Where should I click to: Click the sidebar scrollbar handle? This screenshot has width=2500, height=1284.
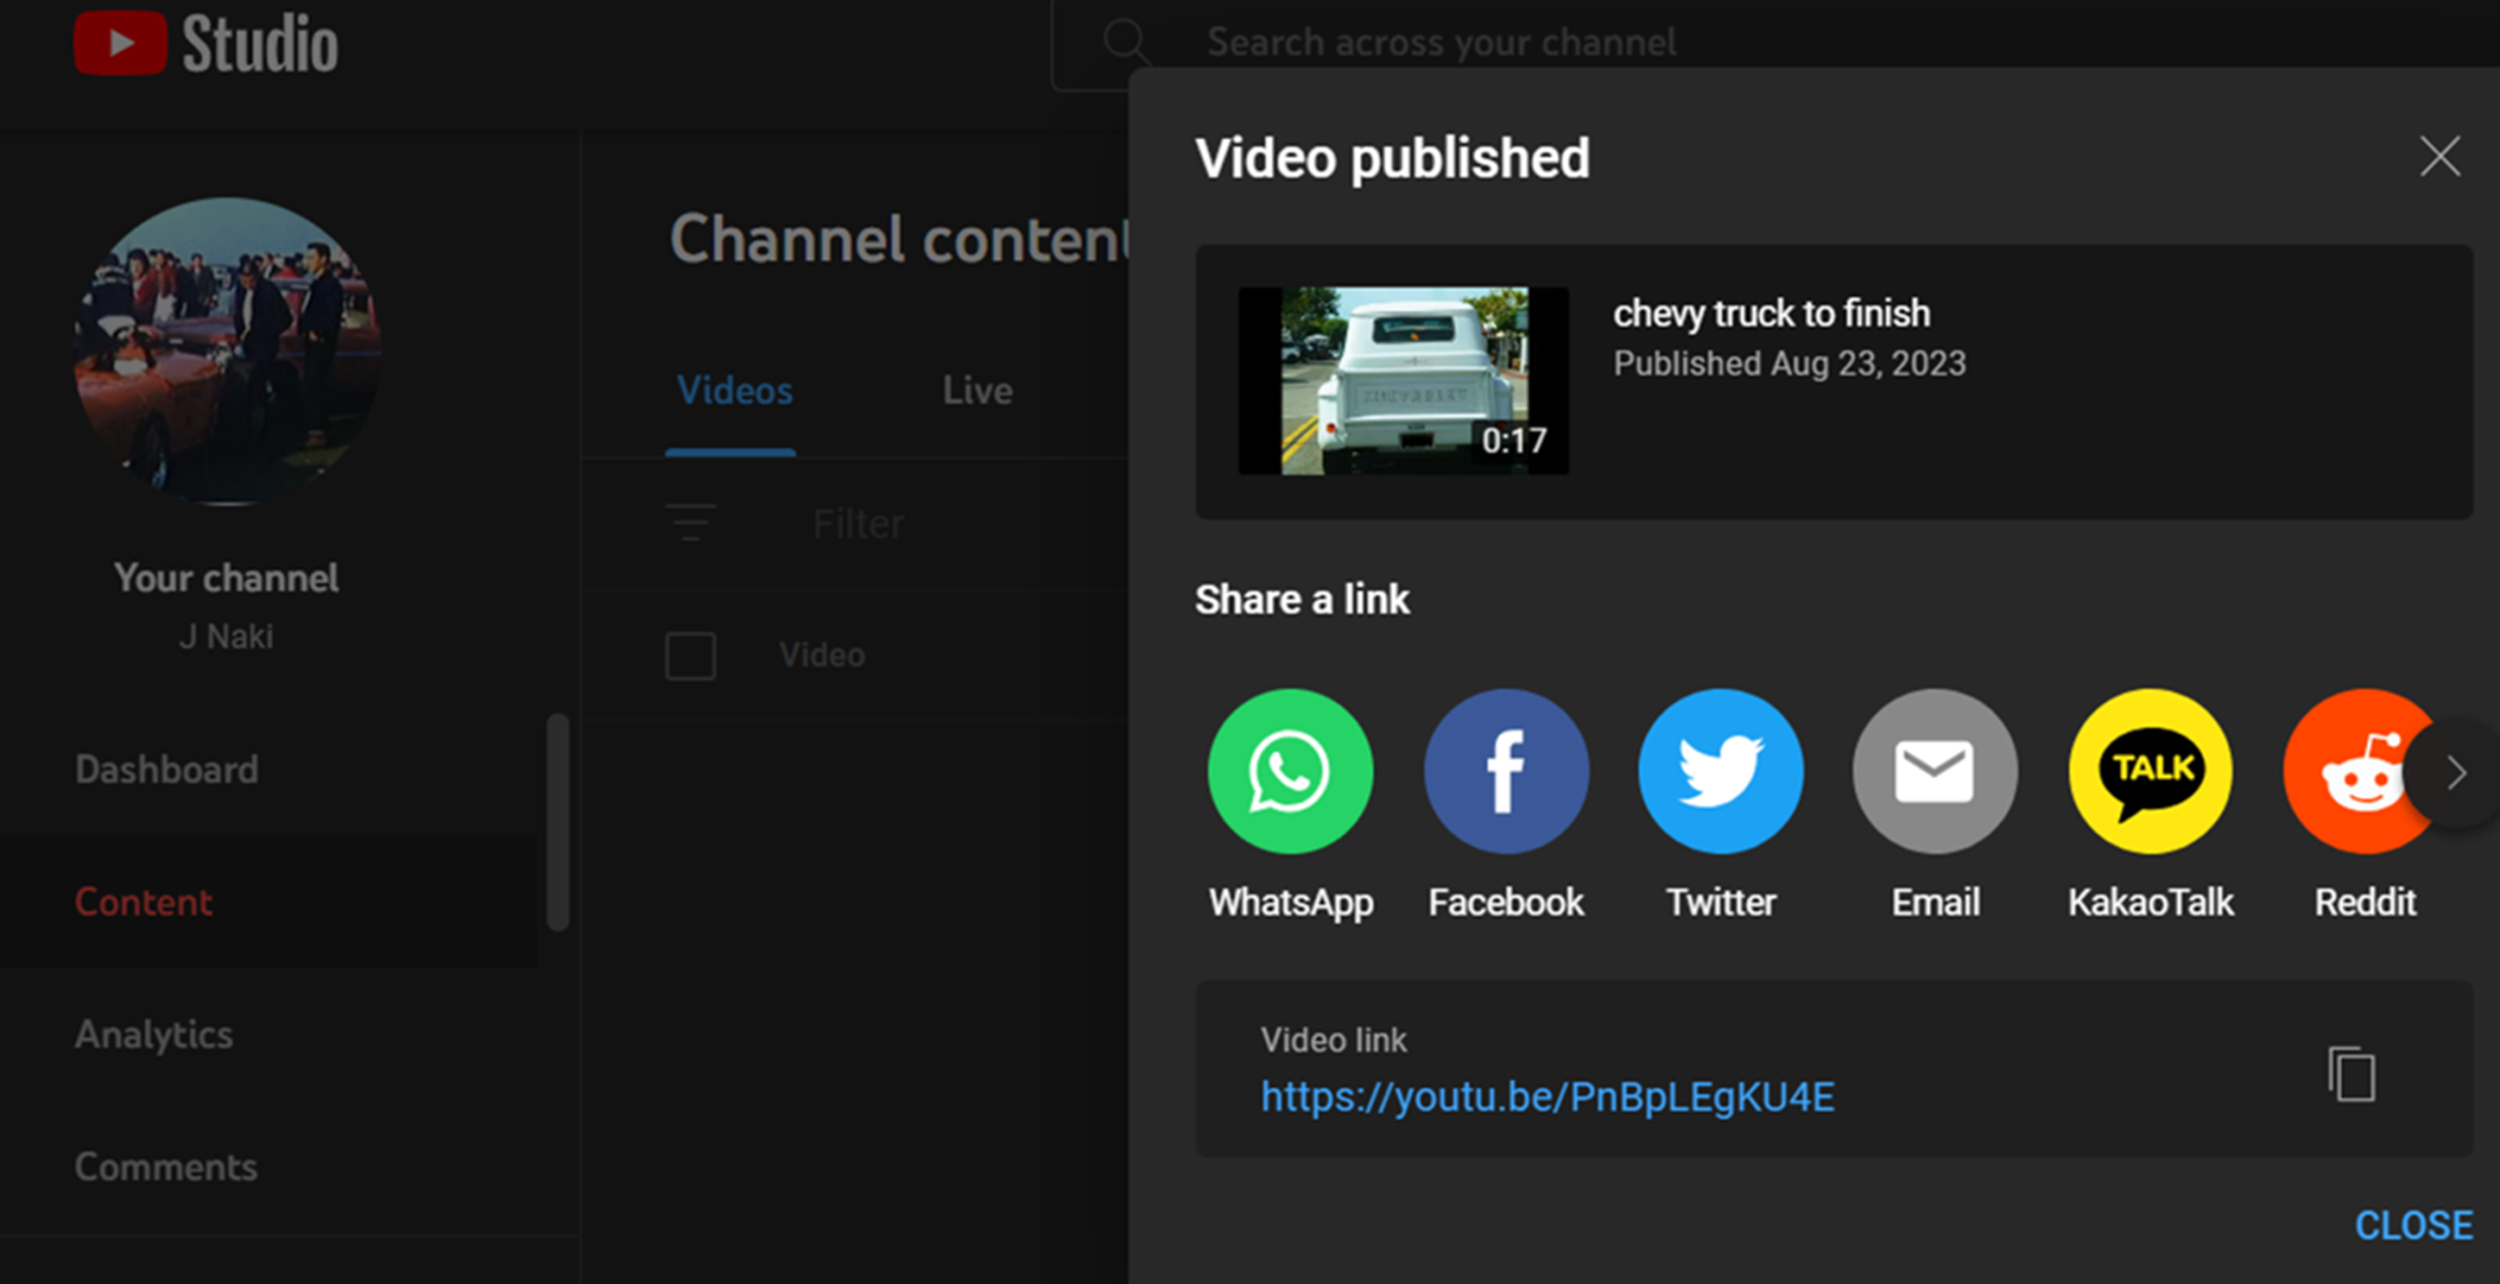coord(558,822)
